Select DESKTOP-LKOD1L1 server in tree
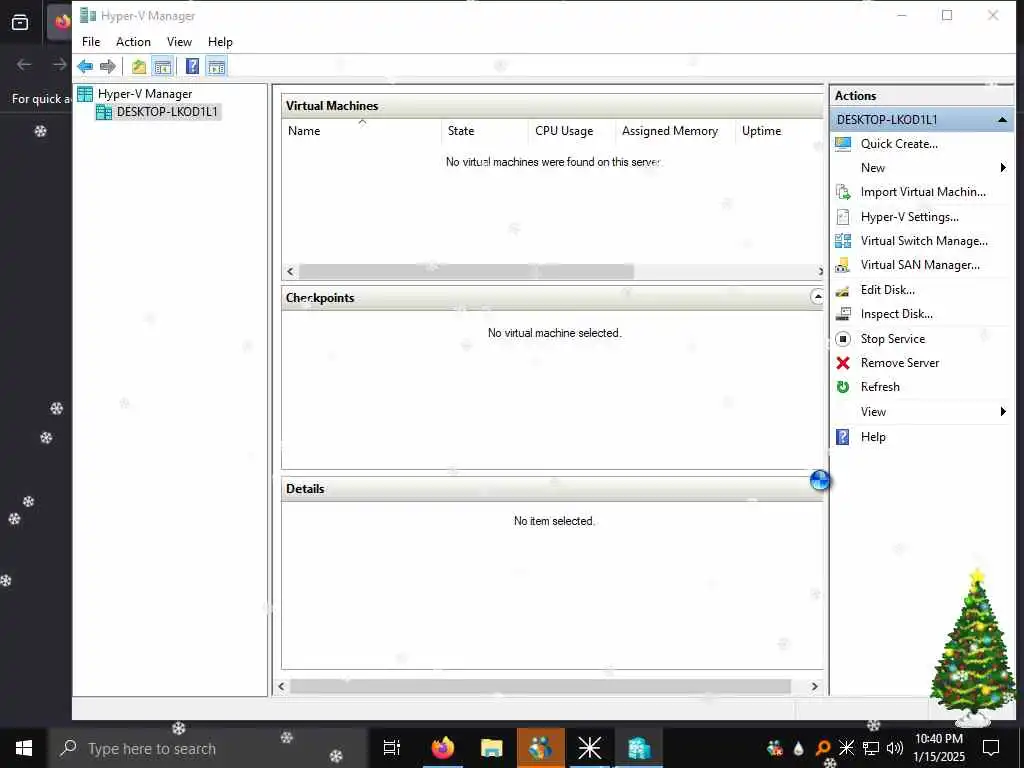The width and height of the screenshot is (1024, 768). 158,112
